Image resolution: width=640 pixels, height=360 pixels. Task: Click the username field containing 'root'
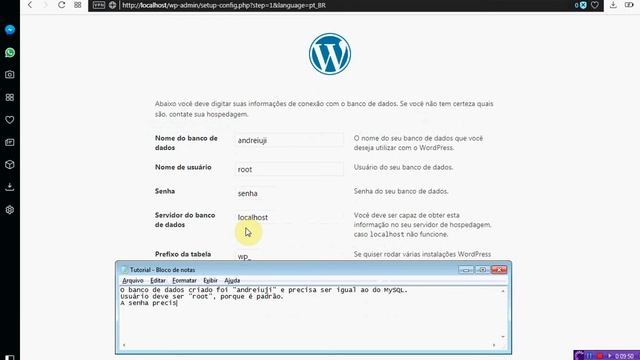tap(289, 169)
